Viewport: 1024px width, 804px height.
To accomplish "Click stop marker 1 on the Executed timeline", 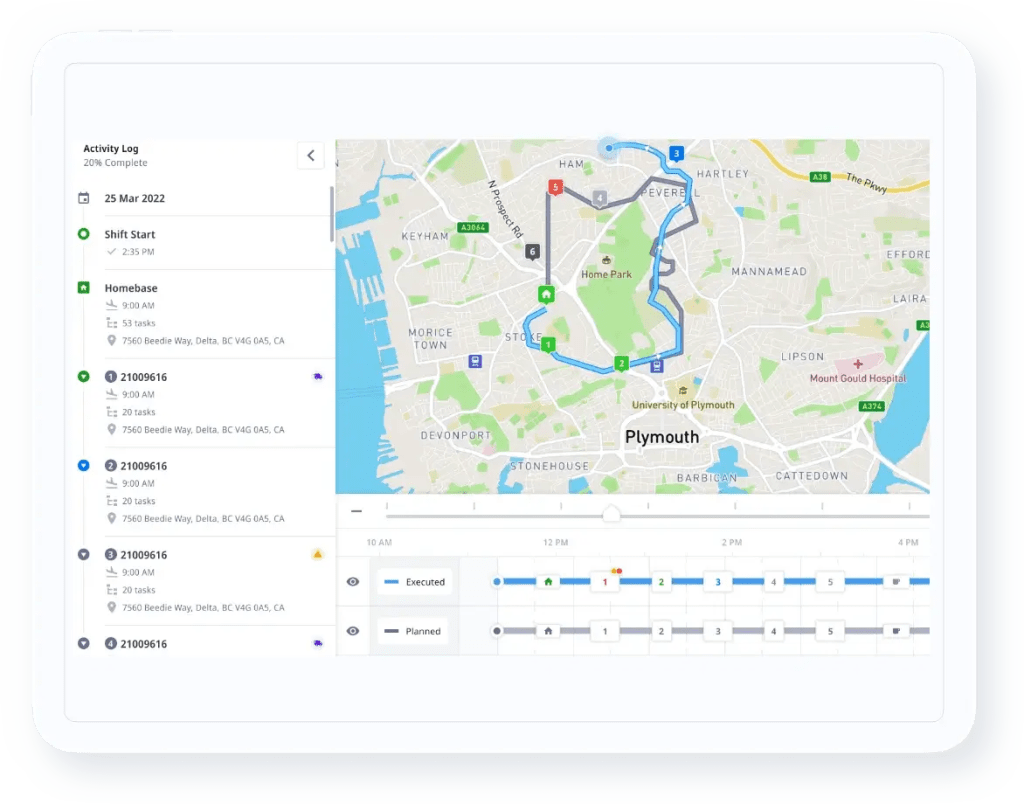I will point(605,581).
